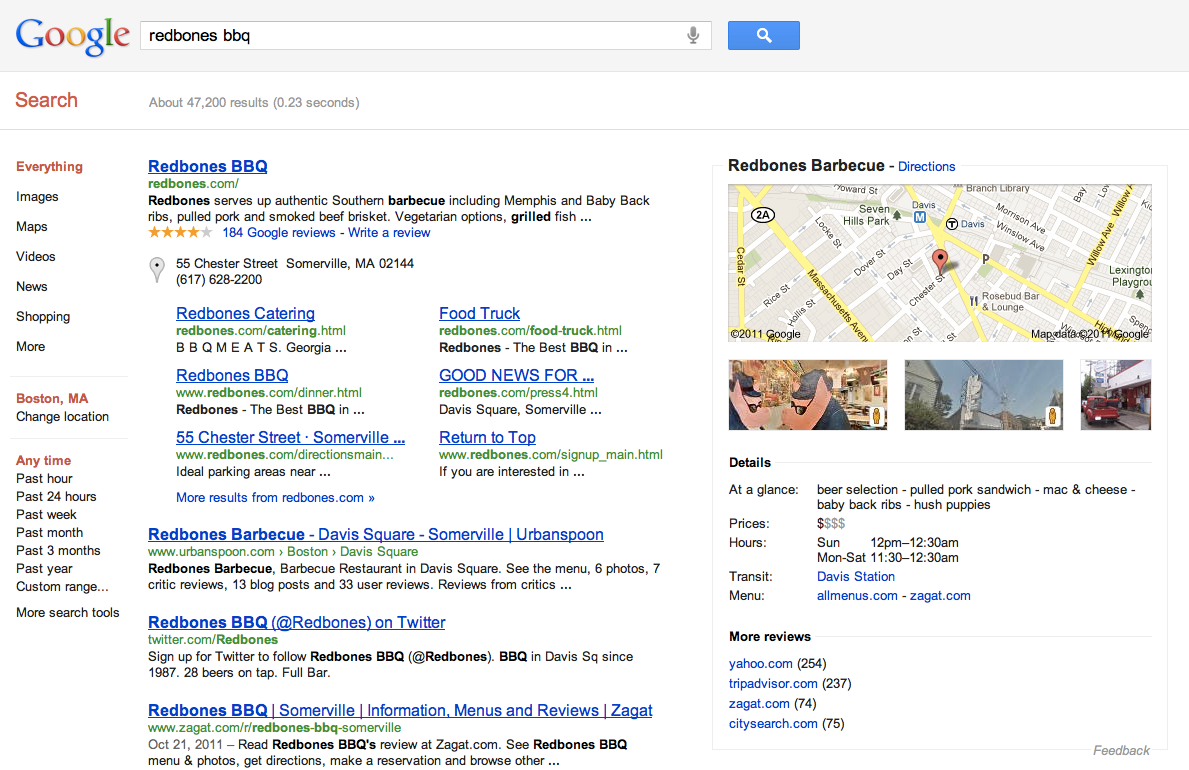
Task: Expand More search tools
Action: click(x=67, y=613)
